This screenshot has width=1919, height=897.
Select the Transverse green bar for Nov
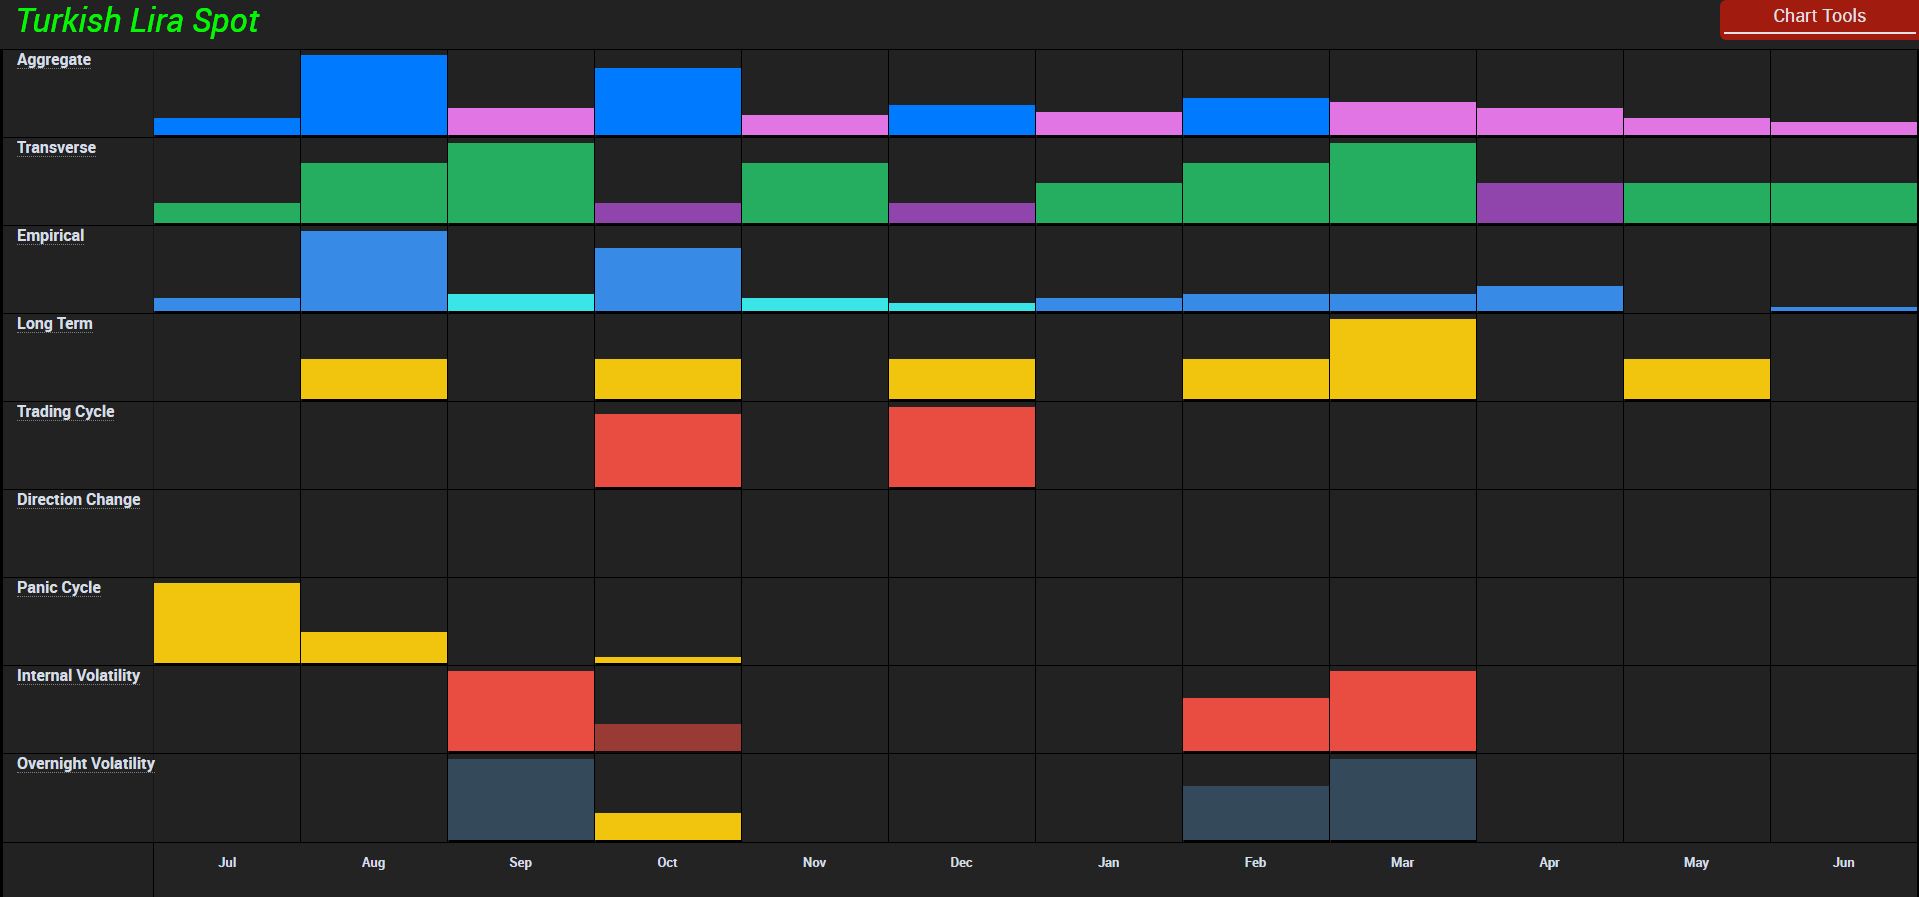[x=815, y=193]
